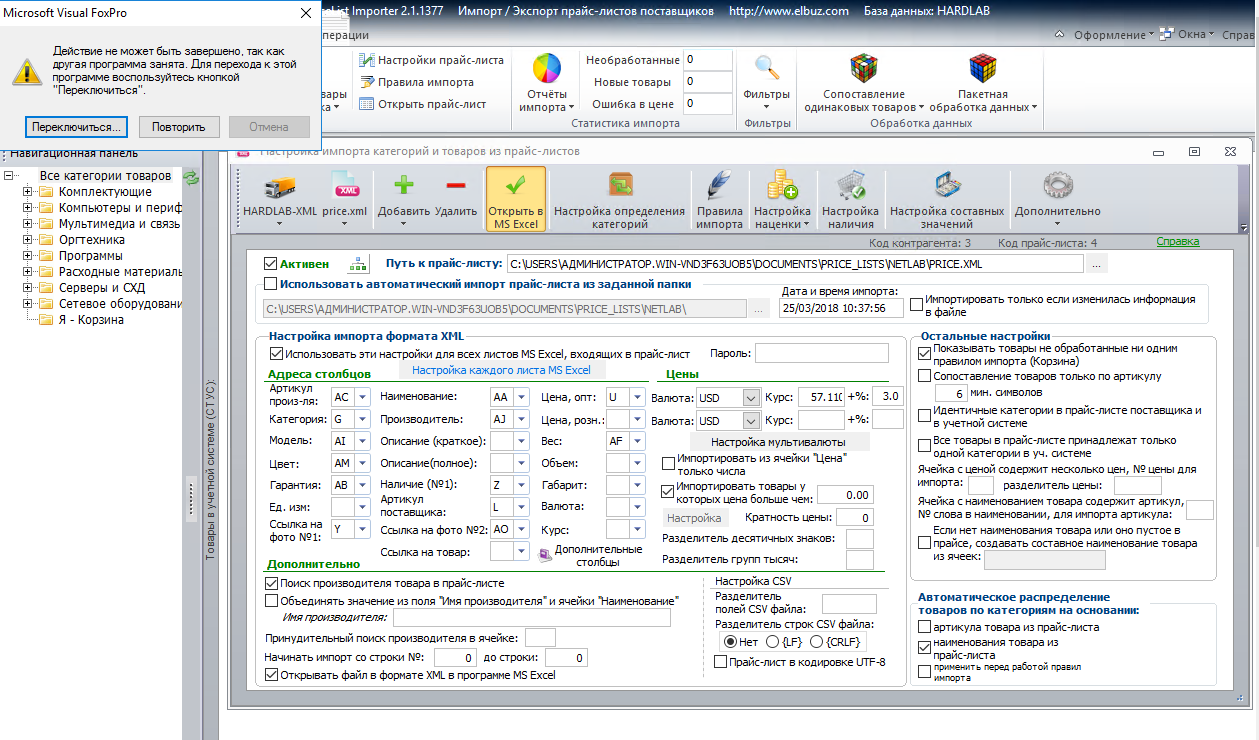Click the refresh icon beside Все категории товаров
The image size is (1259, 740).
click(191, 176)
